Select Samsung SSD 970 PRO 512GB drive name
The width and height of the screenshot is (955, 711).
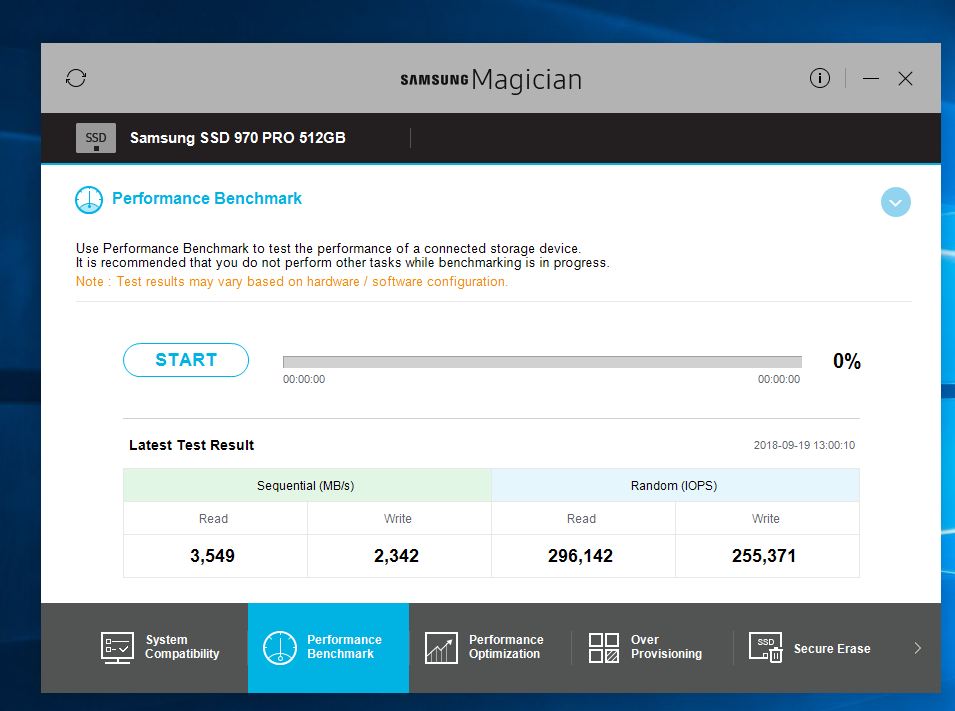click(x=238, y=138)
